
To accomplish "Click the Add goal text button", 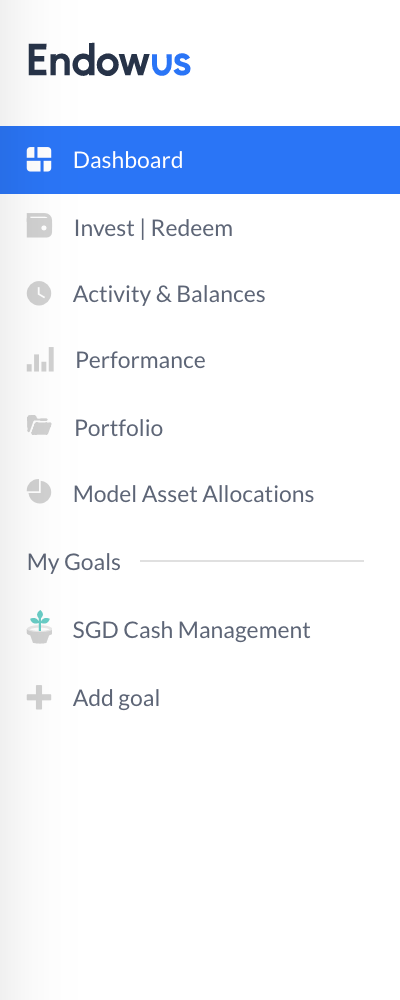I will (116, 698).
